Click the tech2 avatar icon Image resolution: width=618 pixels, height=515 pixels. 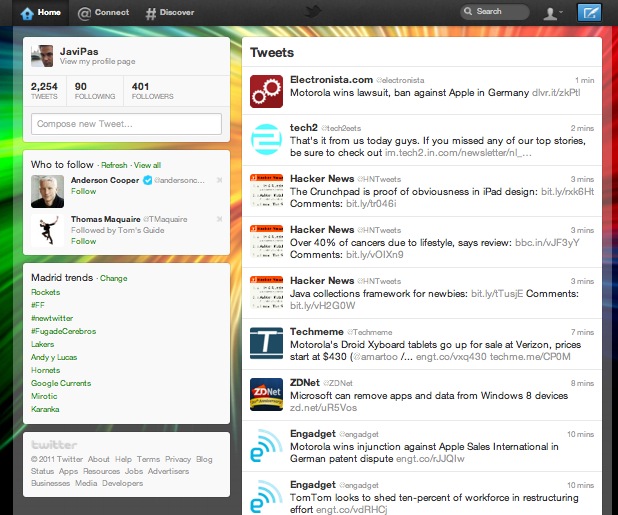[266, 139]
